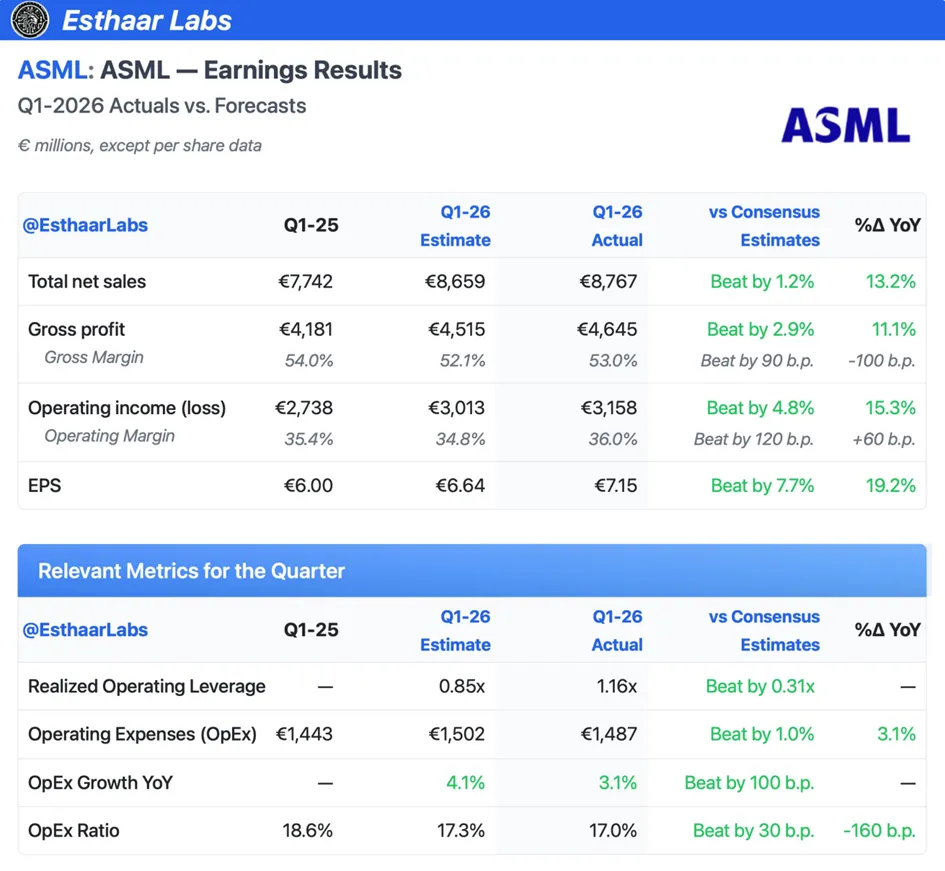Click the estimated net sales value €8,659
Viewport: 945px width, 871px height.
455,281
